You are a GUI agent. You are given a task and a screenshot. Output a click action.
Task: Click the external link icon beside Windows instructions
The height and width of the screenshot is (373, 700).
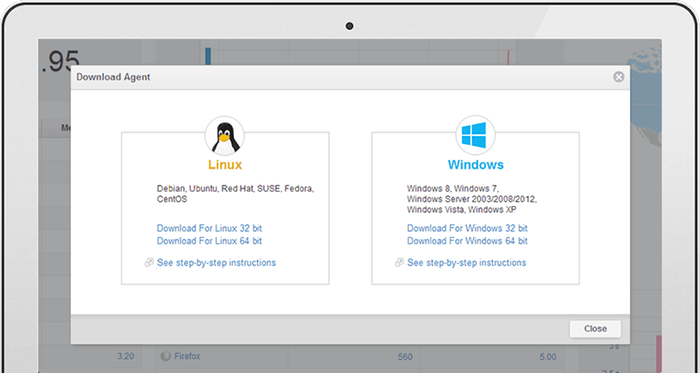(399, 263)
